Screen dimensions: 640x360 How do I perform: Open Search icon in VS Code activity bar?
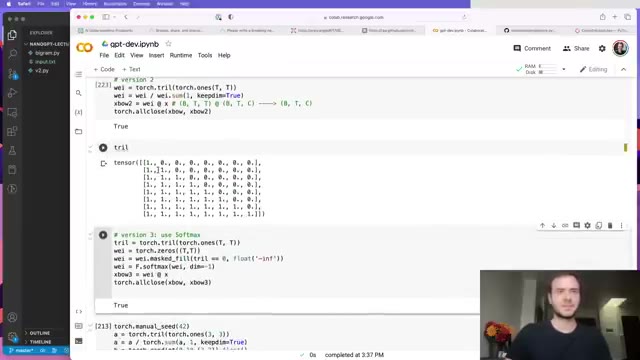coord(12,54)
